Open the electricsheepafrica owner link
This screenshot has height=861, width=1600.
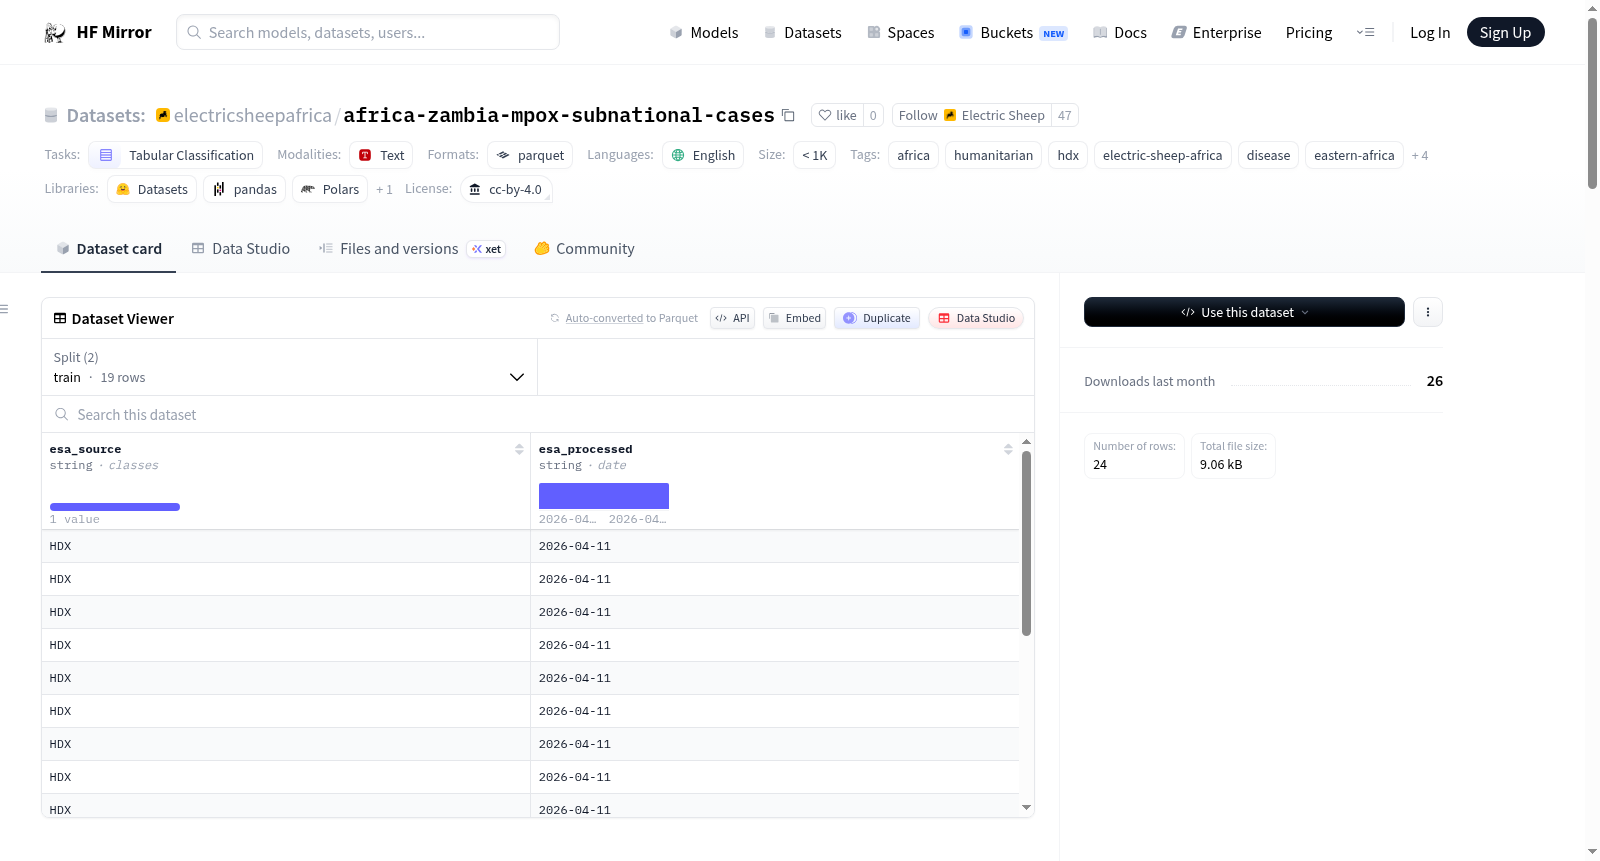pyautogui.click(x=252, y=115)
